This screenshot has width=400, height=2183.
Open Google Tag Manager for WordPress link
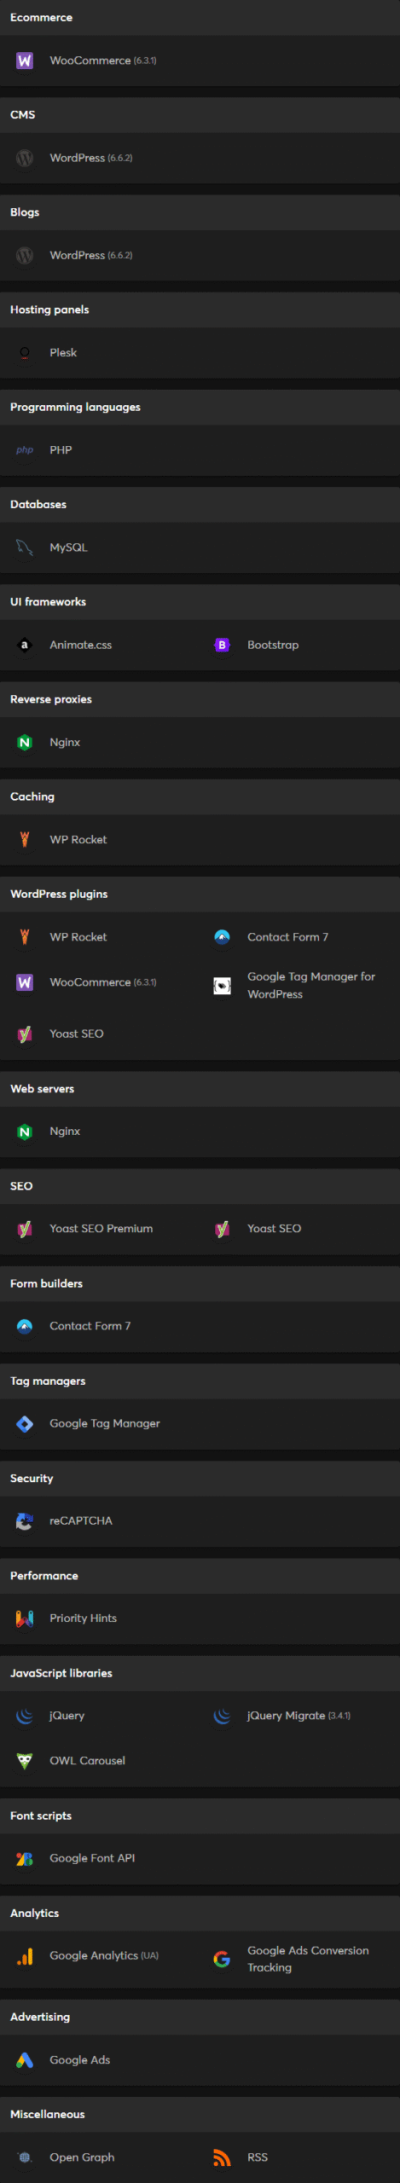pyautogui.click(x=311, y=985)
